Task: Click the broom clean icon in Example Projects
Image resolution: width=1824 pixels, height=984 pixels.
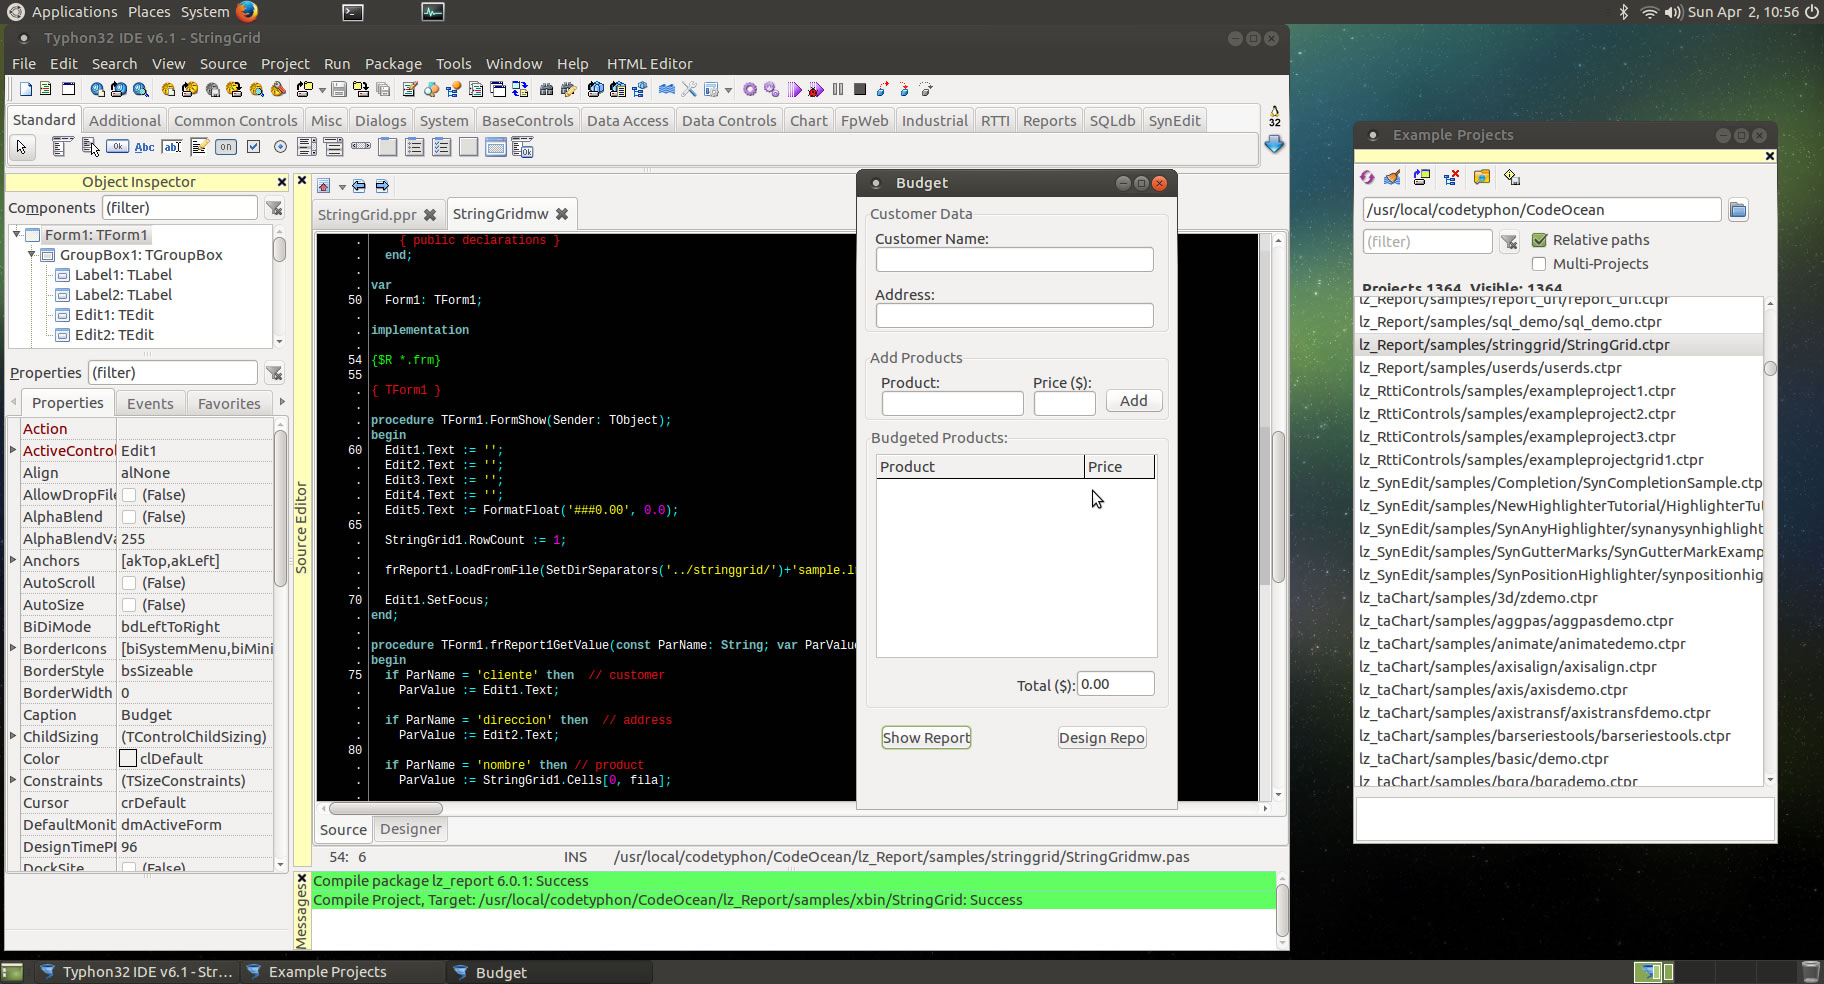Action: 1392,177
